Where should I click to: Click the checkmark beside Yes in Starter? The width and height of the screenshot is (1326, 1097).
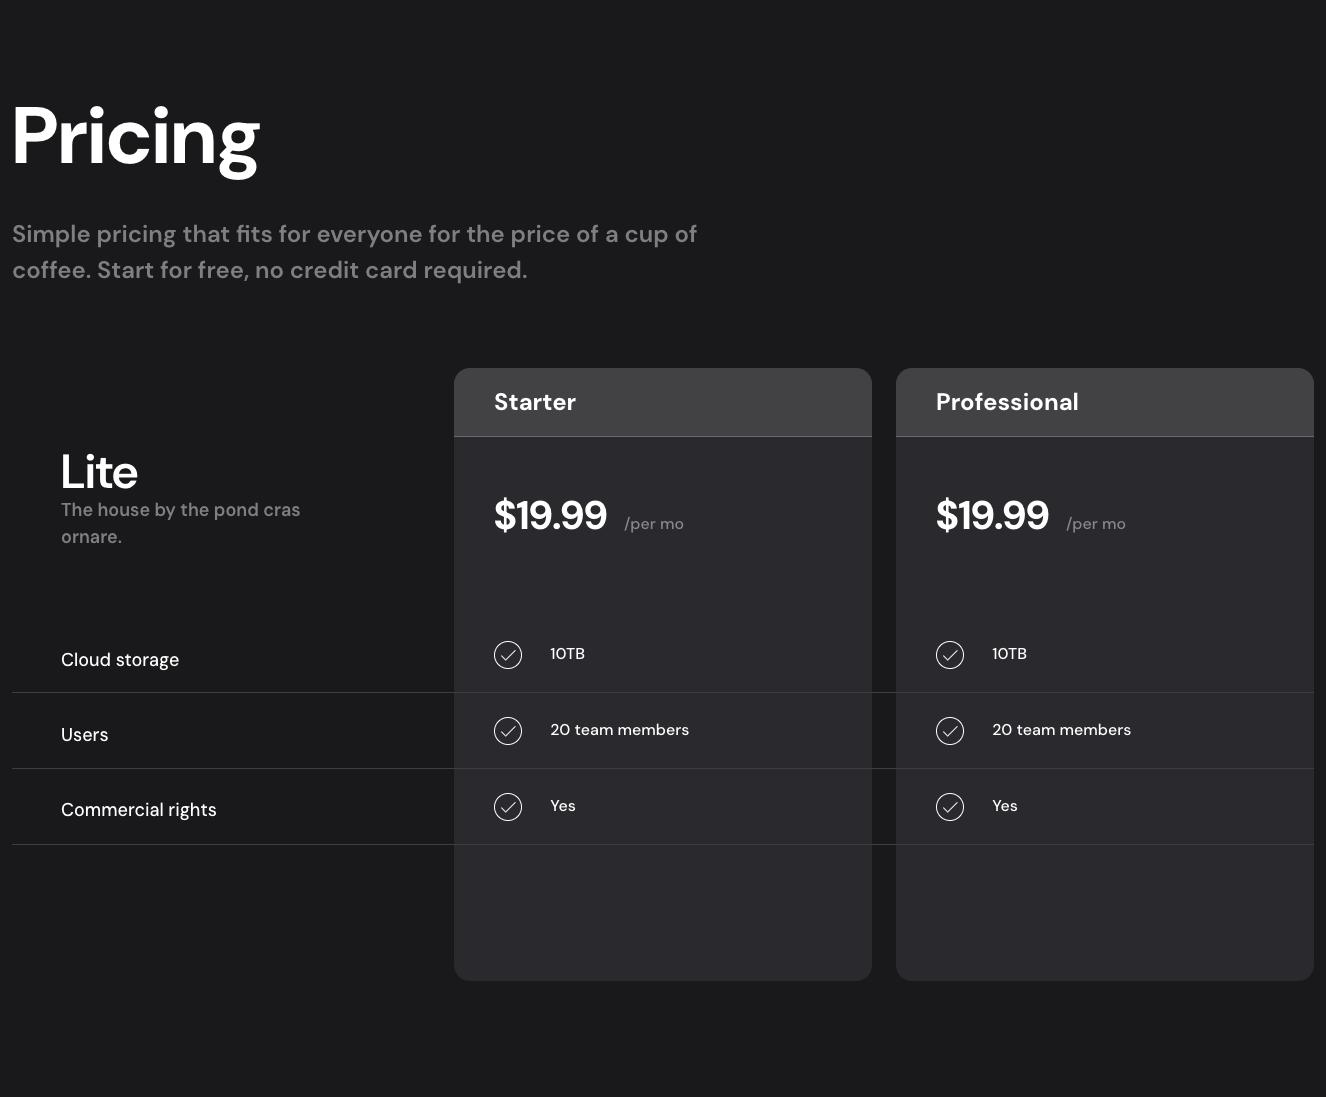click(x=507, y=807)
